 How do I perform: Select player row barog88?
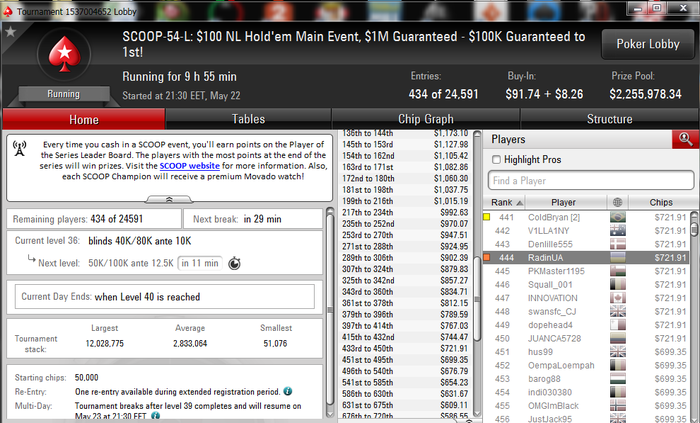coord(586,379)
